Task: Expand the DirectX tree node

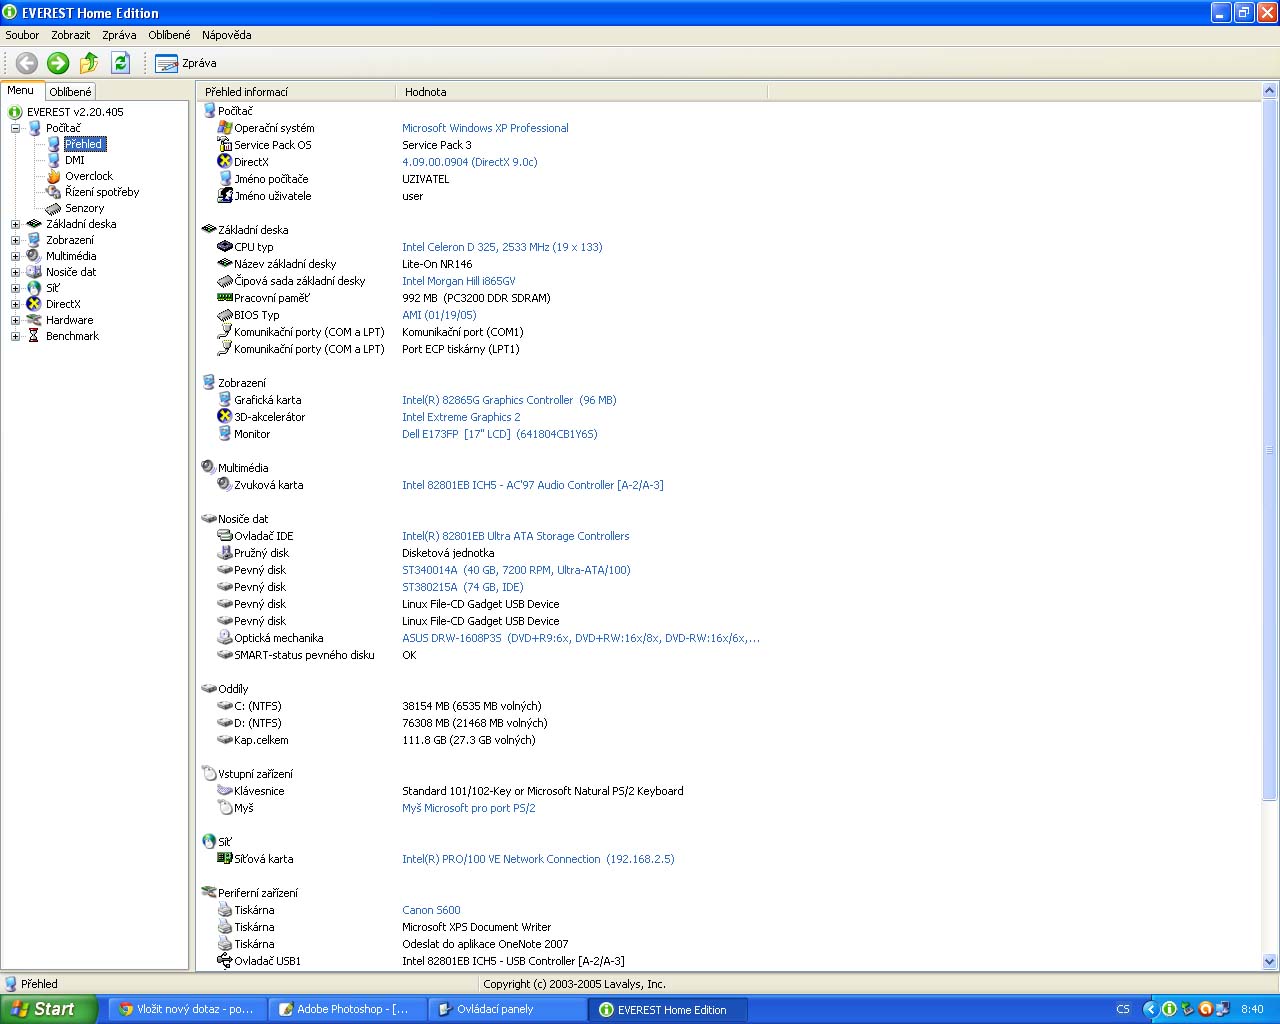Action: tap(15, 304)
